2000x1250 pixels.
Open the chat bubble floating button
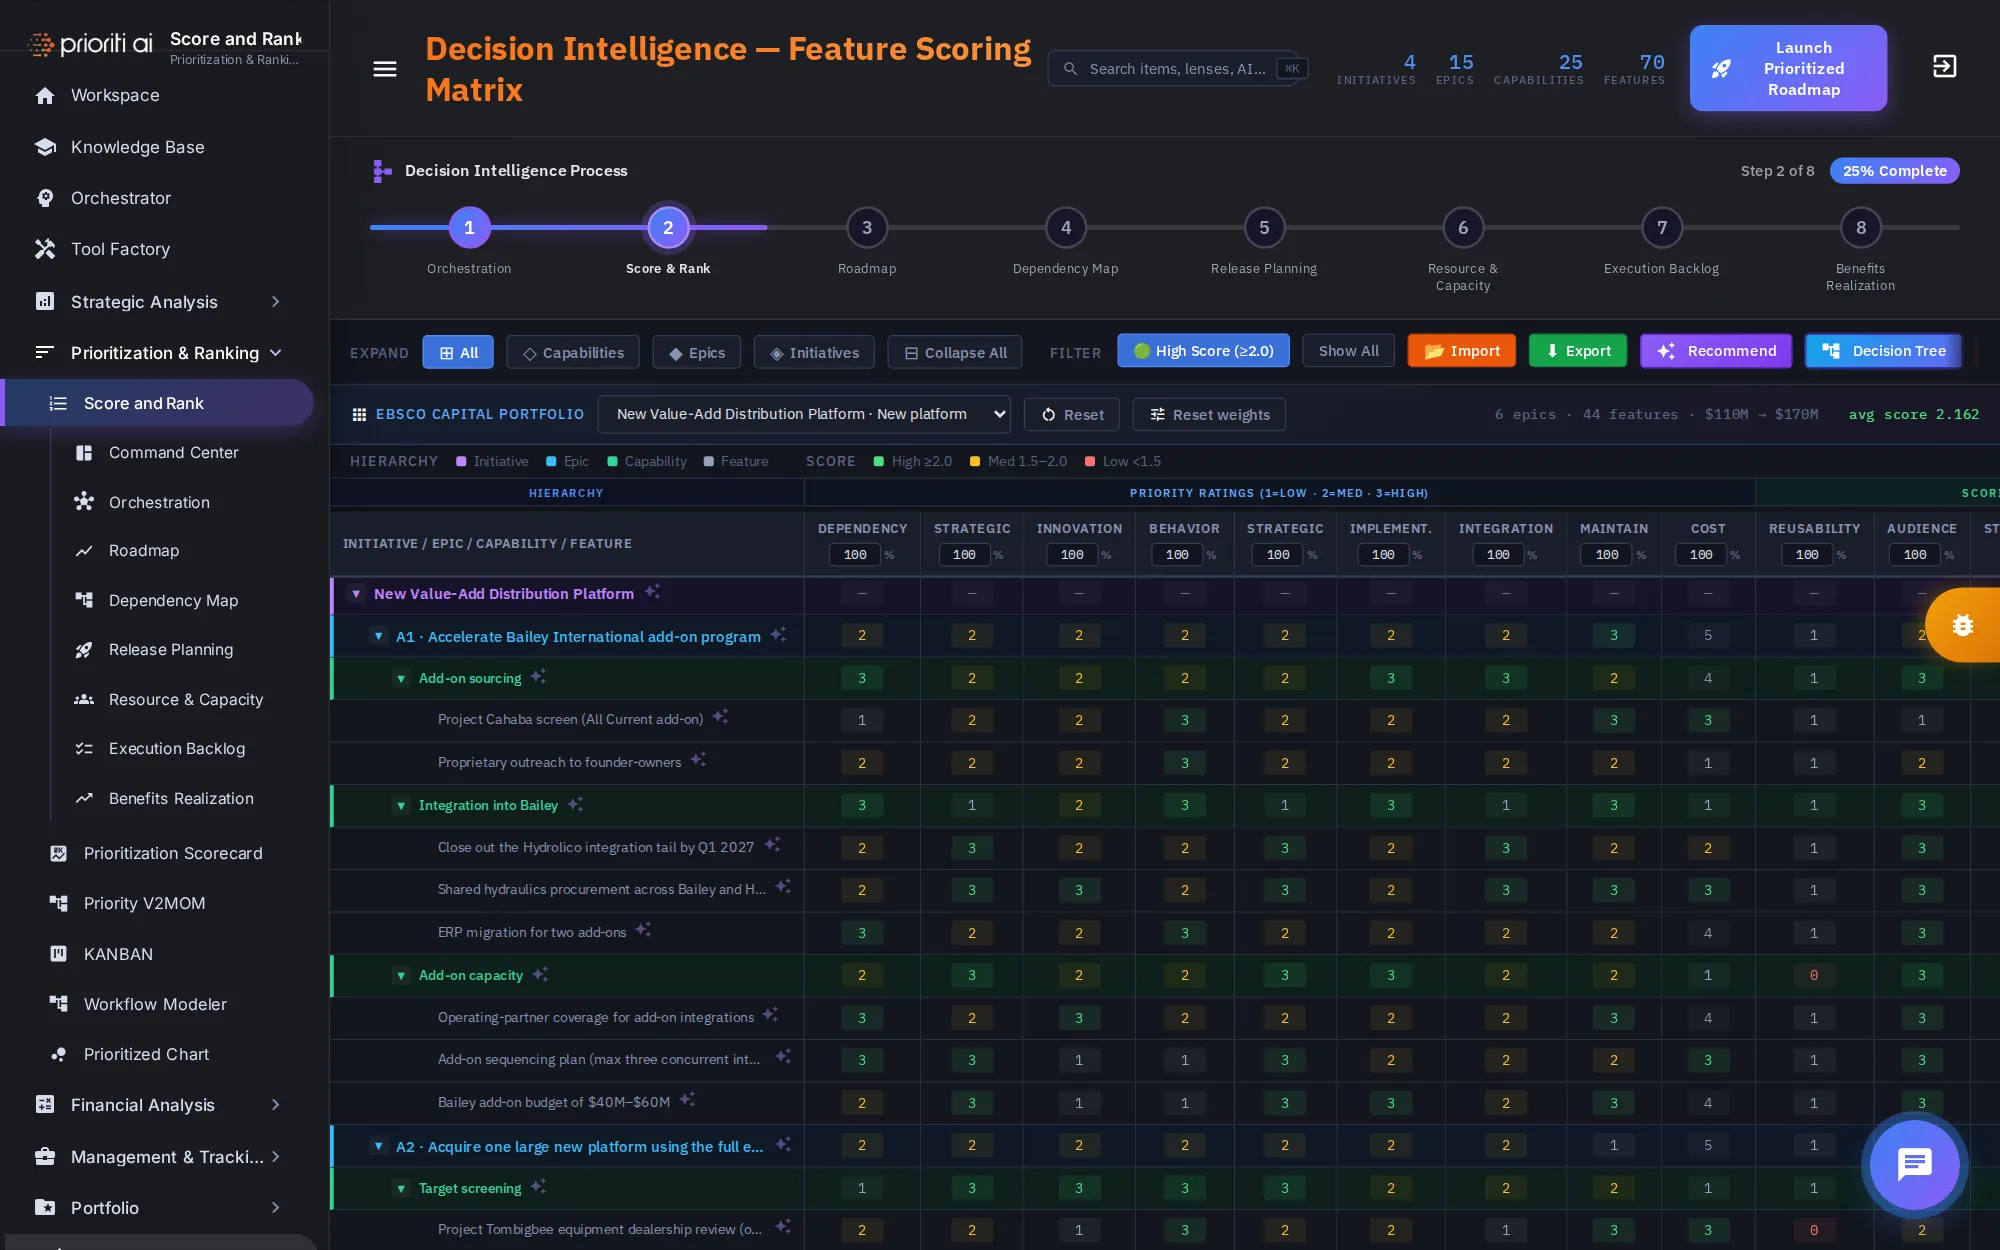pyautogui.click(x=1914, y=1165)
